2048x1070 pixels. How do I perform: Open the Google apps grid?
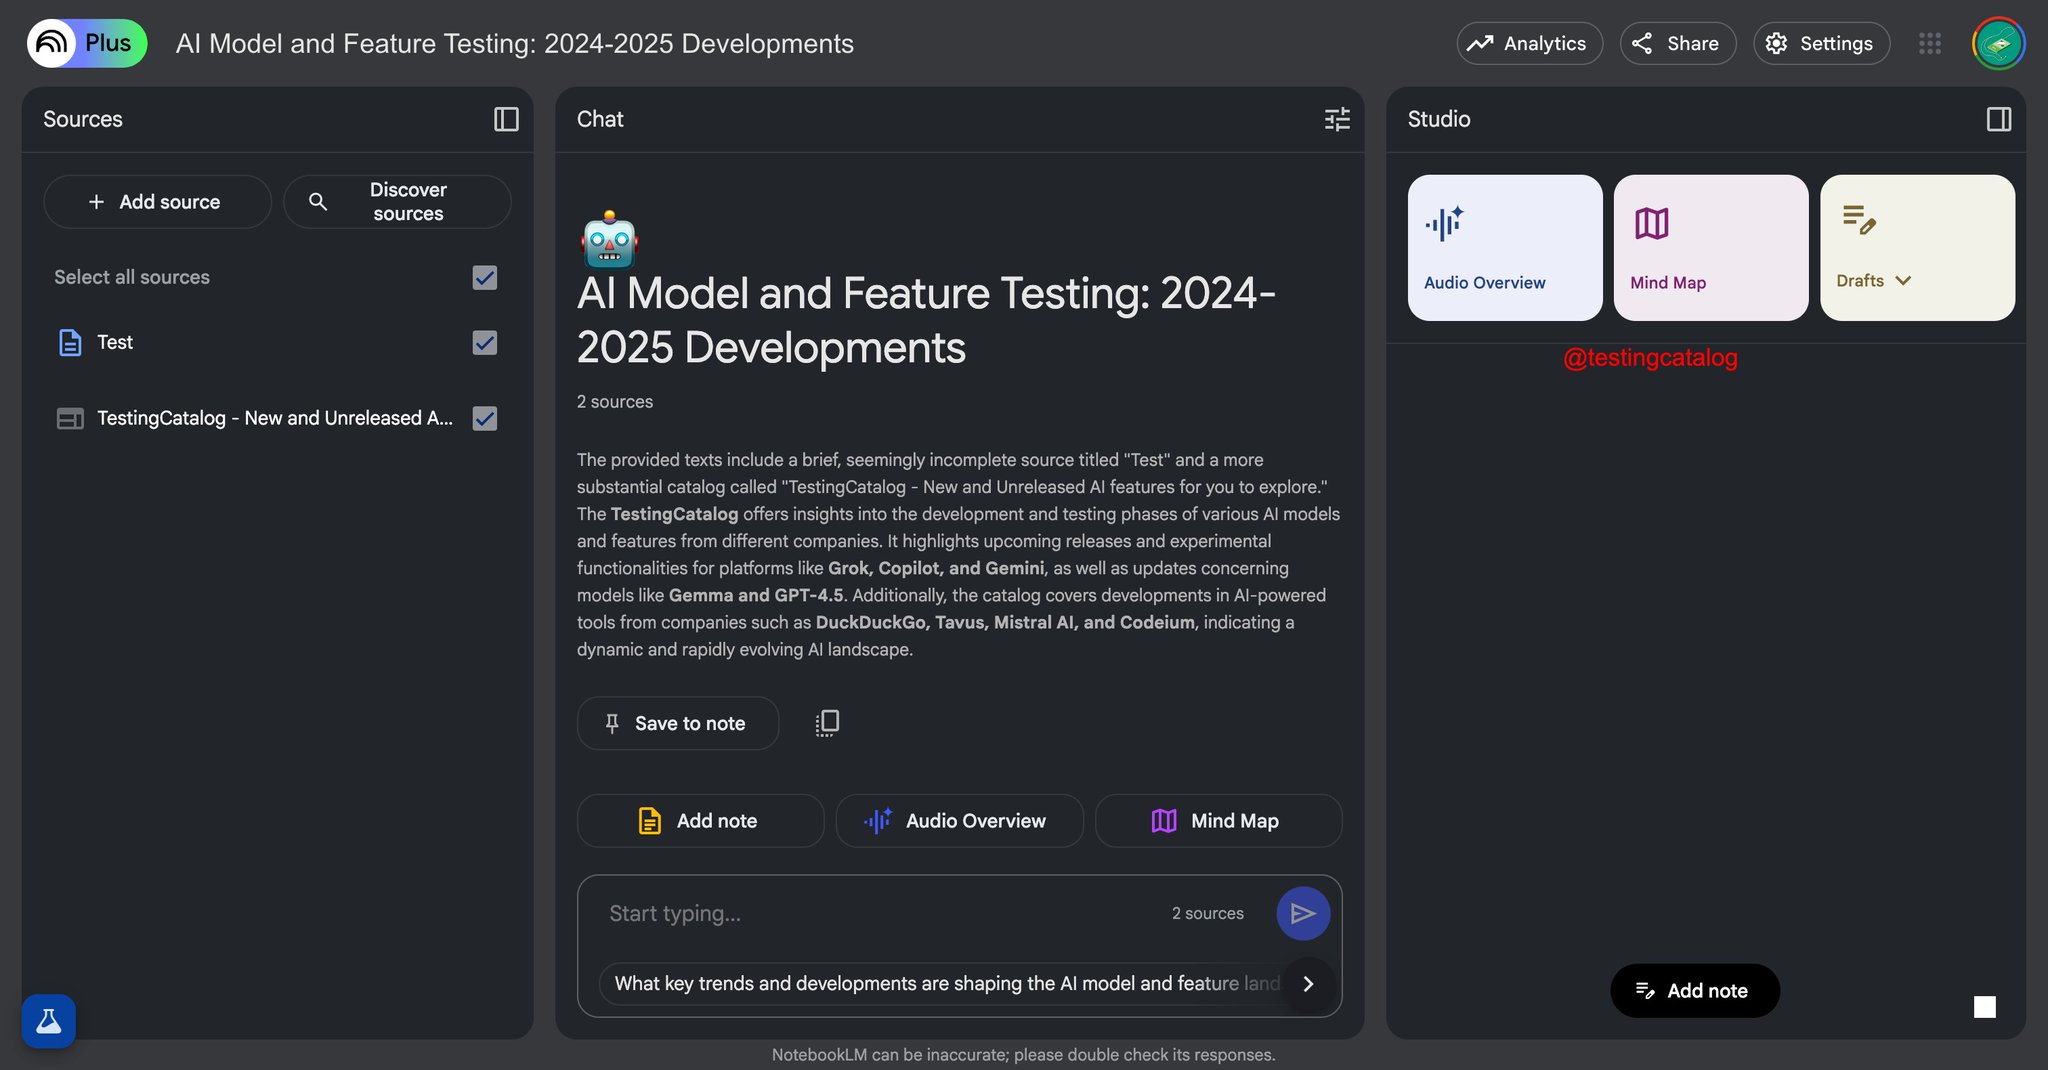(1930, 43)
